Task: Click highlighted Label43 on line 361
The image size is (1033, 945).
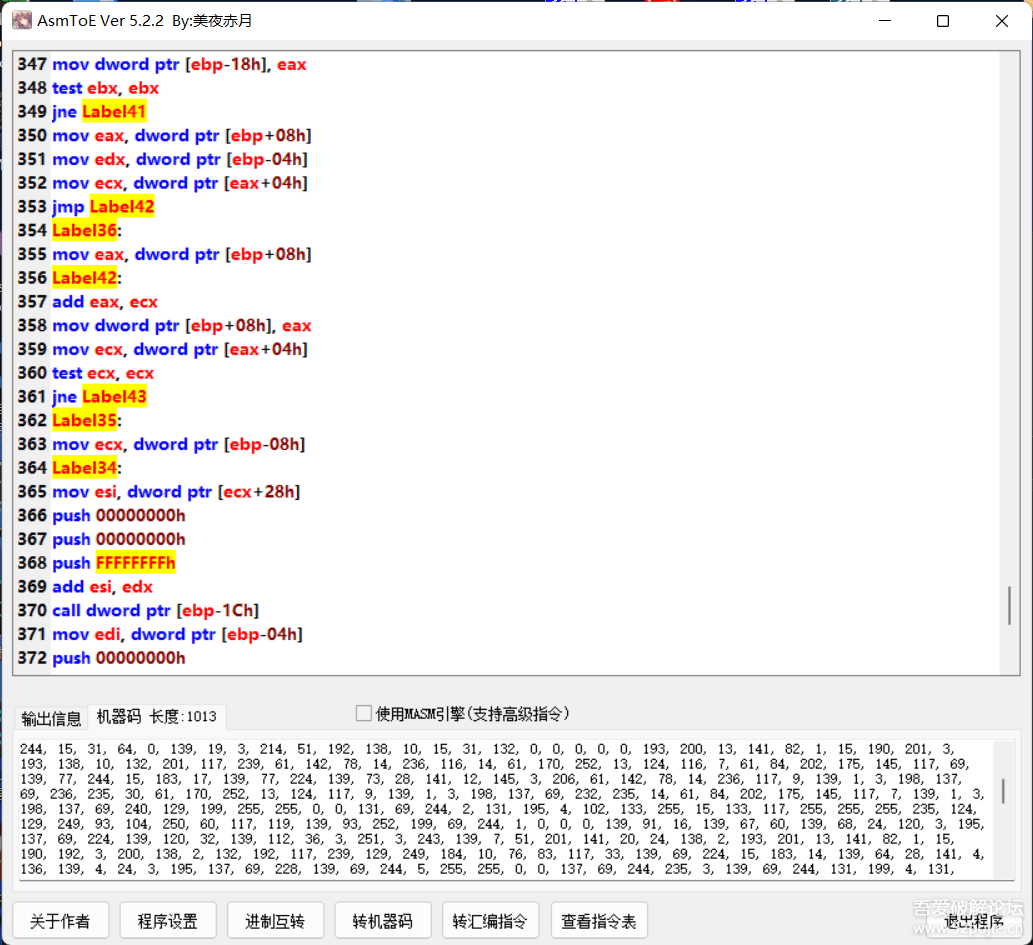Action: 114,397
